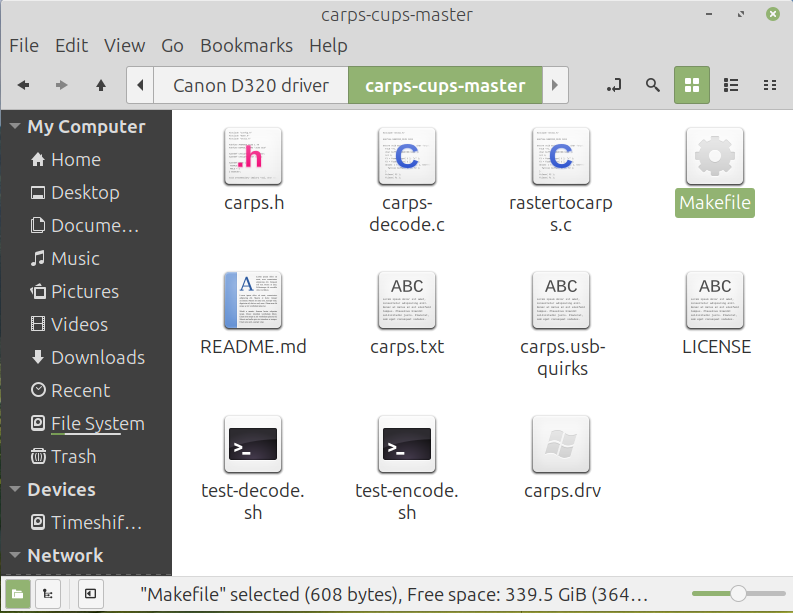Image resolution: width=793 pixels, height=613 pixels.
Task: Go back with the left arrow button
Action: pyautogui.click(x=23, y=85)
